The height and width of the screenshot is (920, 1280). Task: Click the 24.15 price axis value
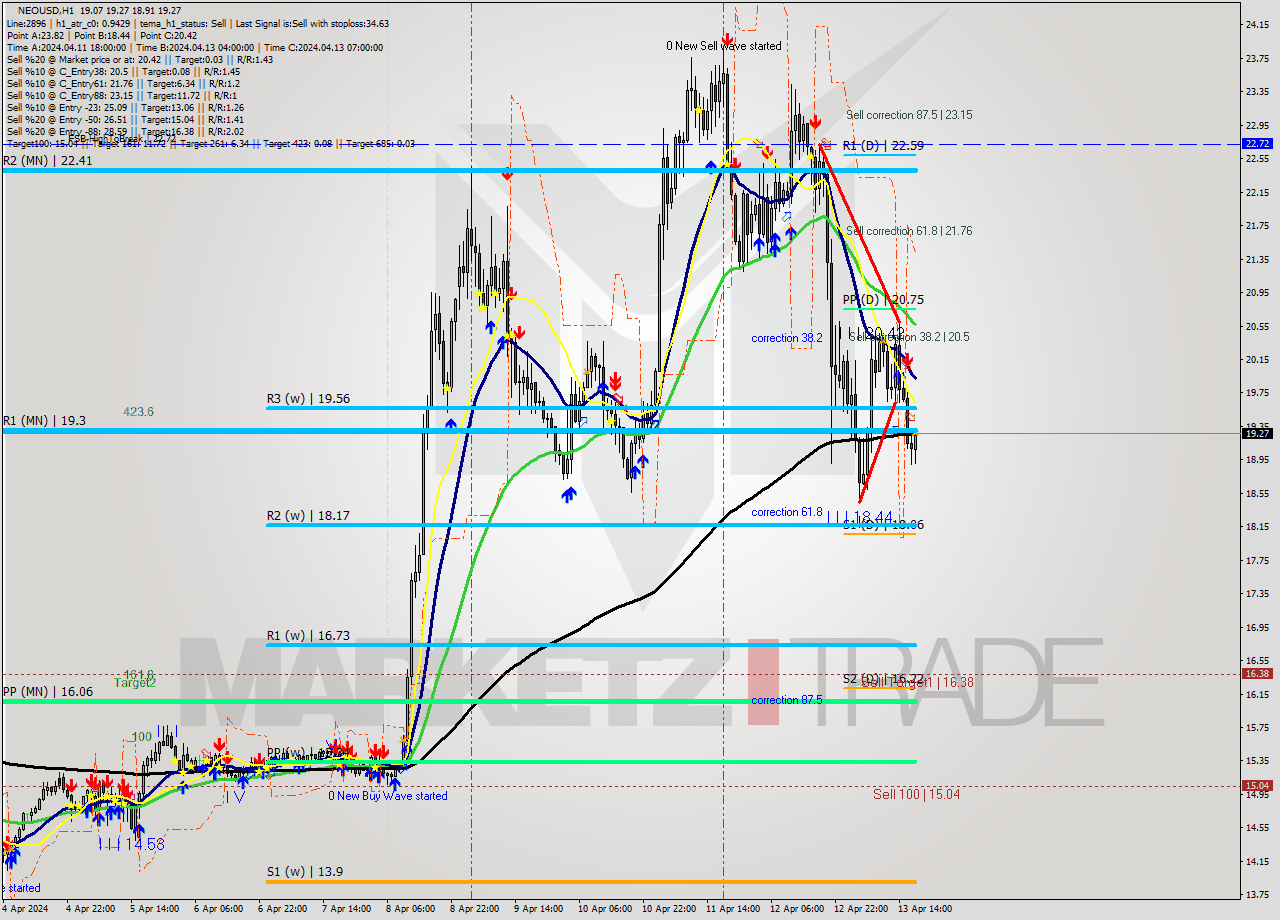(x=1257, y=24)
